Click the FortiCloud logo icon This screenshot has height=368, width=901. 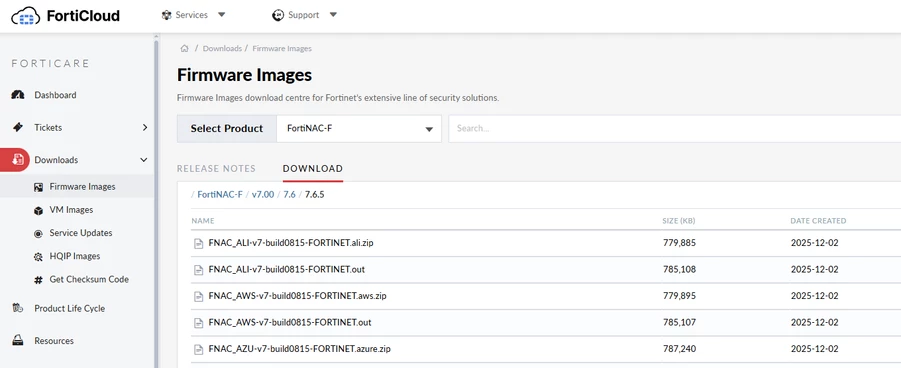26,16
